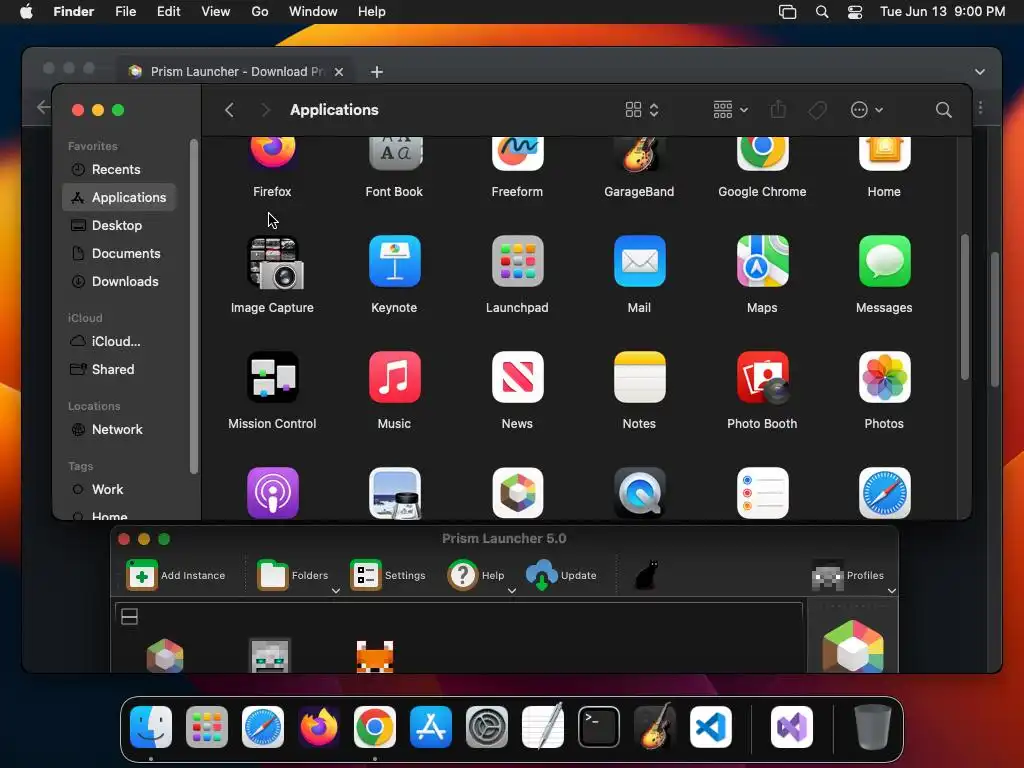The image size is (1024, 768).
Task: Open the Safari icon in the Applications grid
Action: click(884, 493)
